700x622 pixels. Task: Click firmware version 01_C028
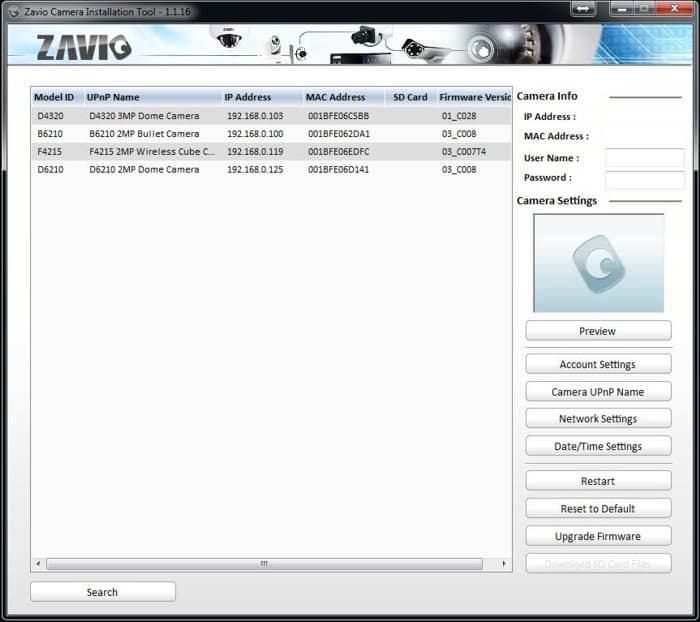tap(459, 116)
